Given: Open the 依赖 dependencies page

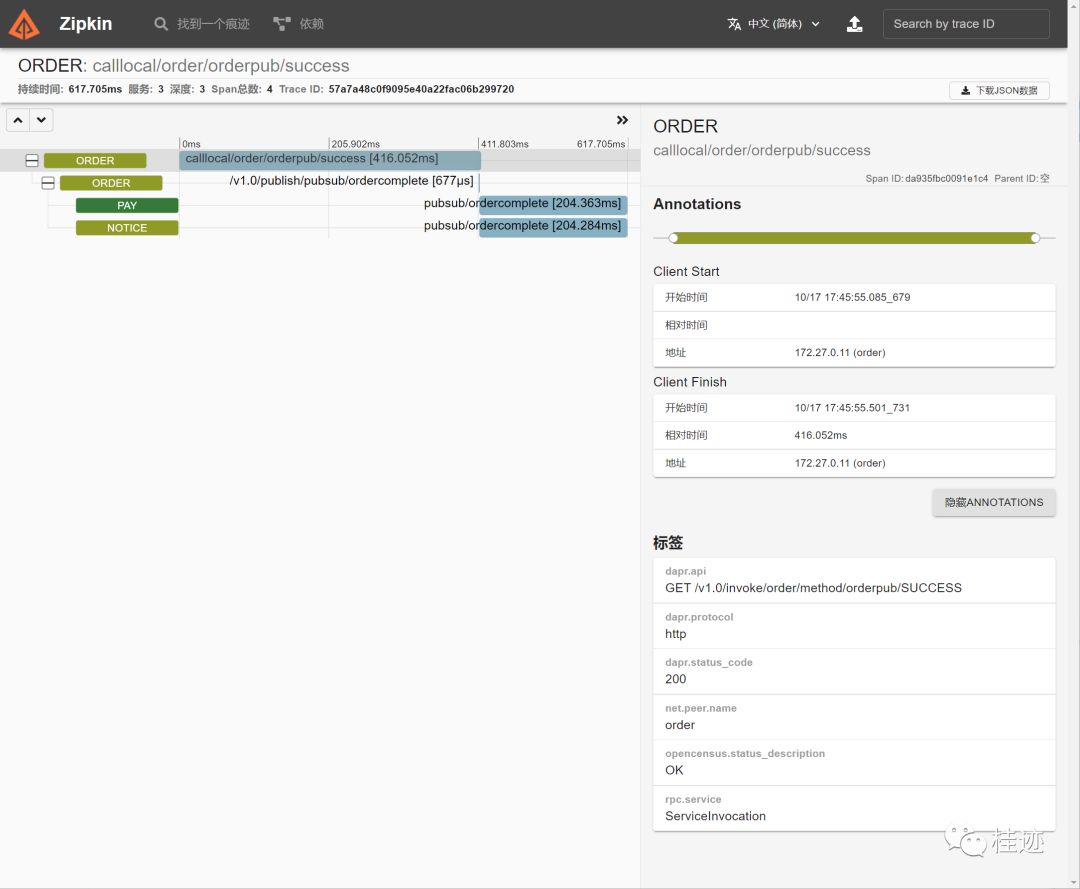Looking at the screenshot, I should coord(298,24).
